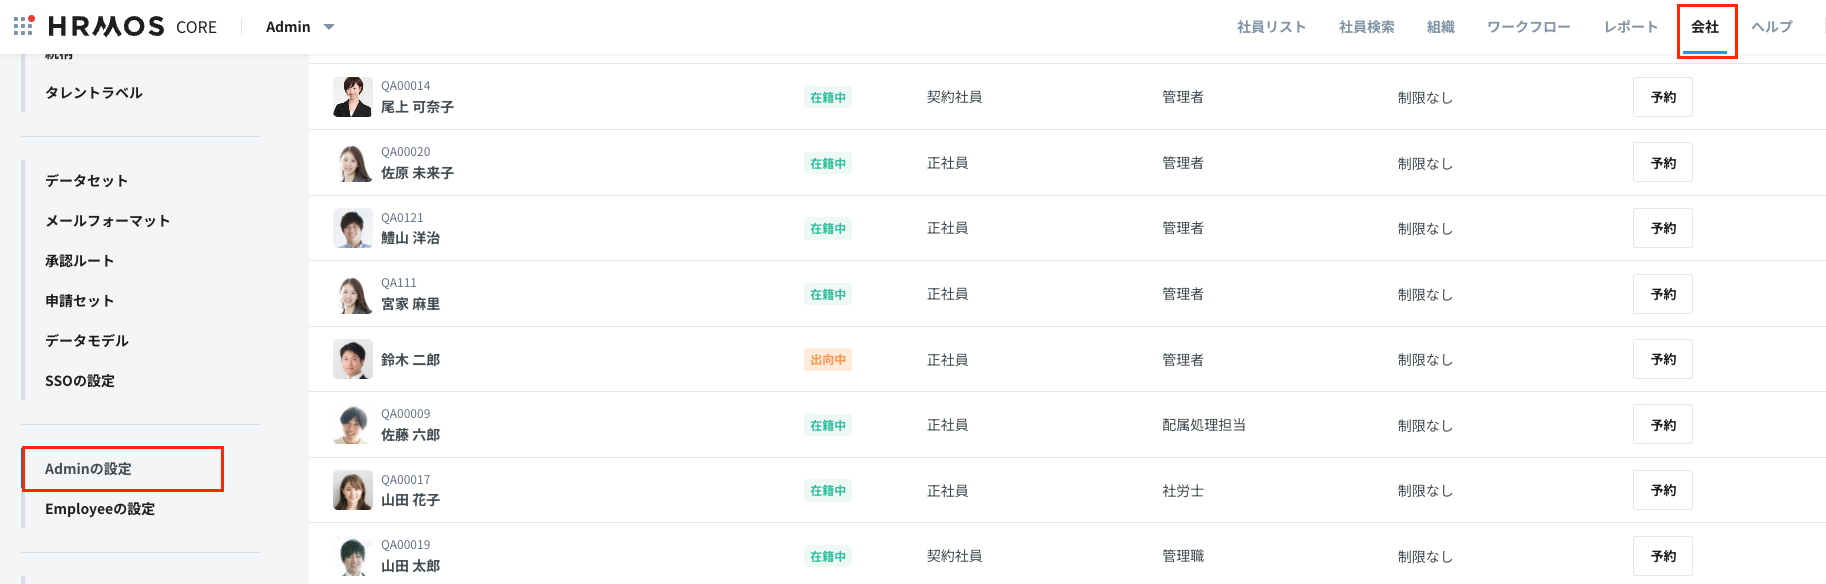Click the HRMOS CORE logo
Viewport: 1826px width, 584px height.
click(x=132, y=27)
